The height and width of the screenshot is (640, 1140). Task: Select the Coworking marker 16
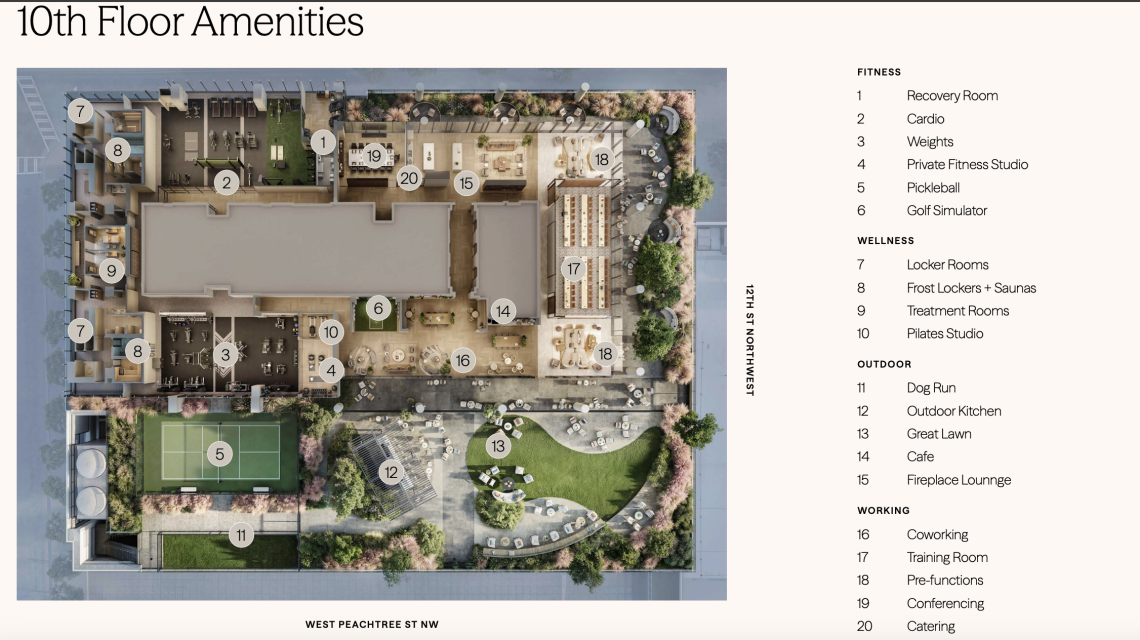point(462,360)
